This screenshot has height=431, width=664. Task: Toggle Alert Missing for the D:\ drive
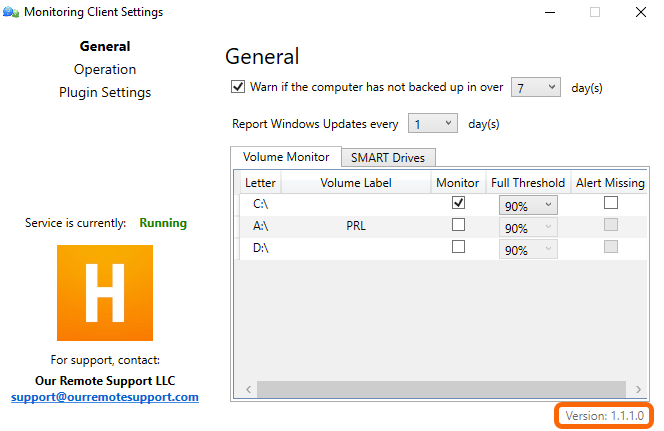click(611, 246)
